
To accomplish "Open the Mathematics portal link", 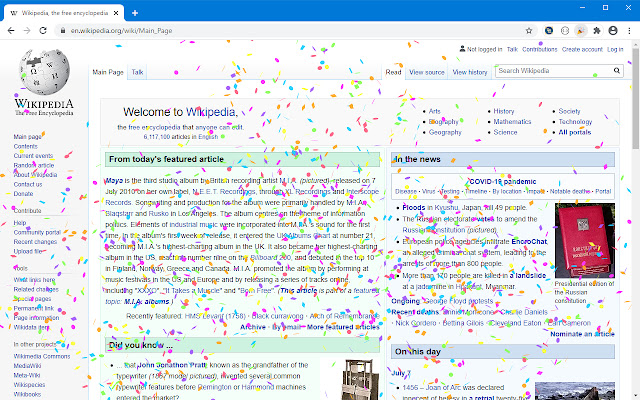I will point(512,122).
